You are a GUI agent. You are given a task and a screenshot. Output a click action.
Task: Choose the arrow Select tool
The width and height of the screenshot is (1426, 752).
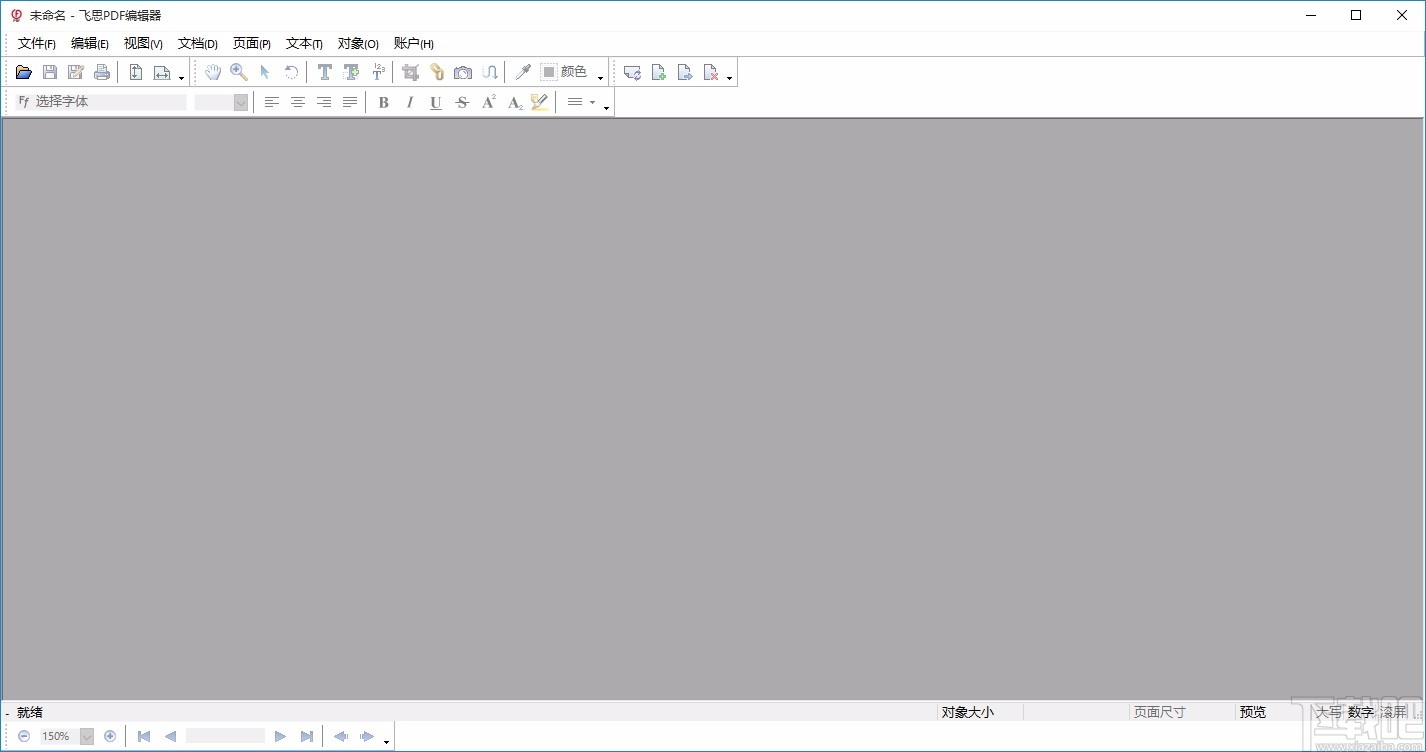(x=265, y=72)
